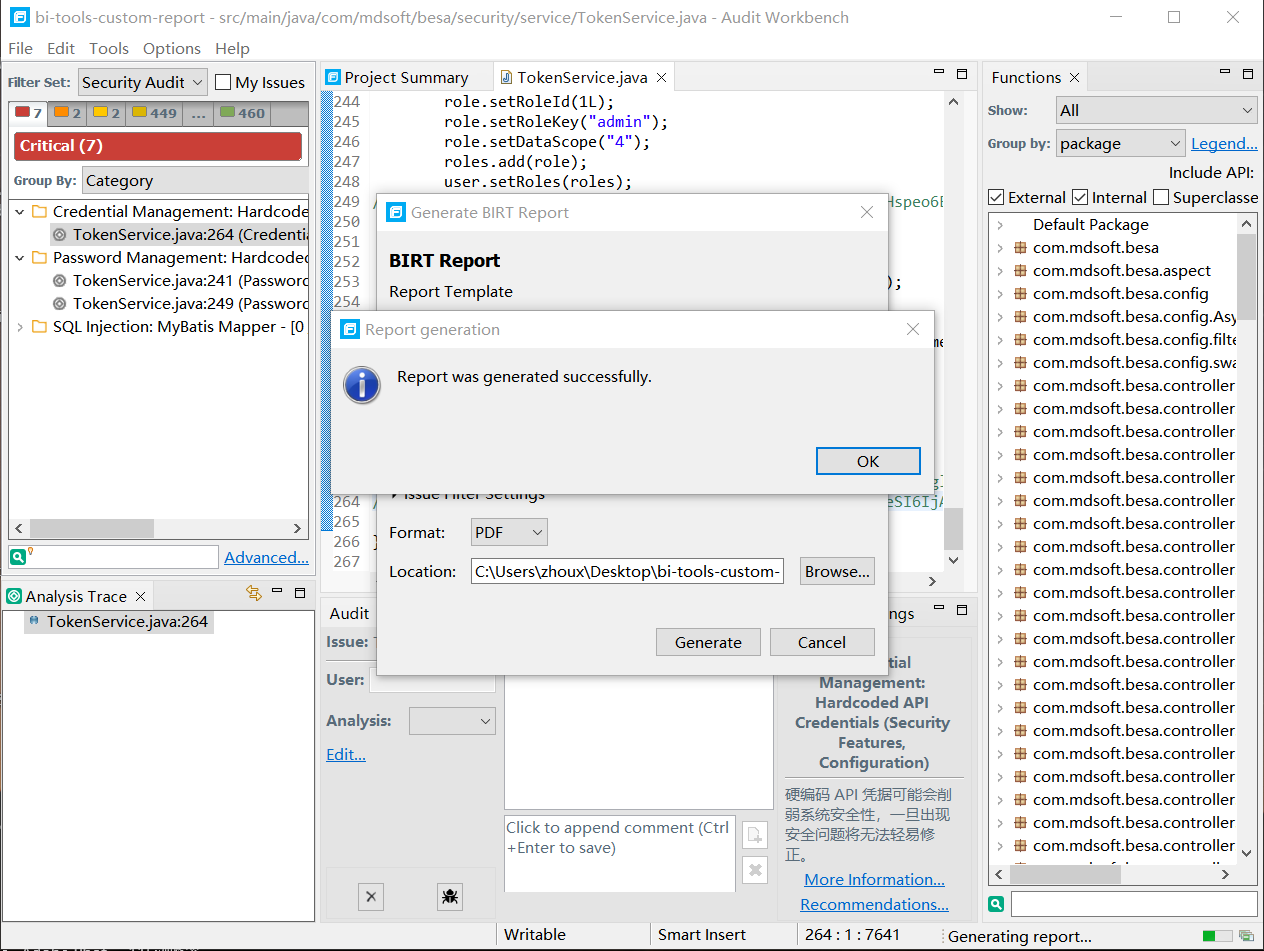Click the green progress bar in status bar

coord(1217,936)
